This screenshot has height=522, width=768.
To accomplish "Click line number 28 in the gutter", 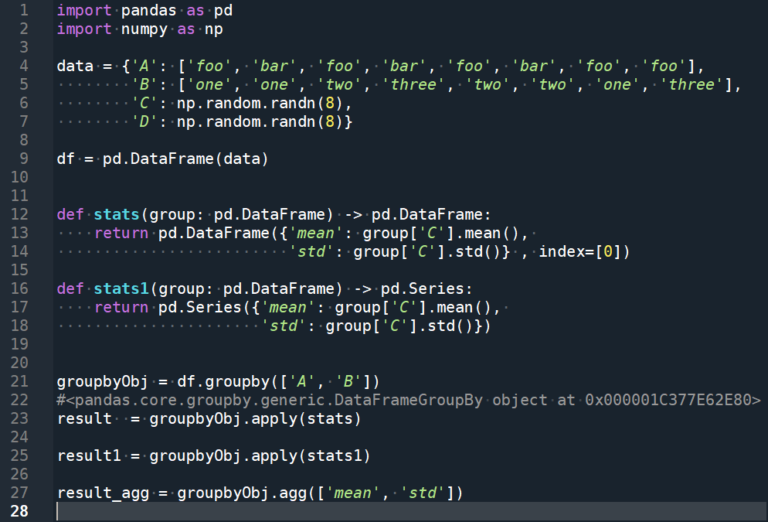I will coord(20,511).
